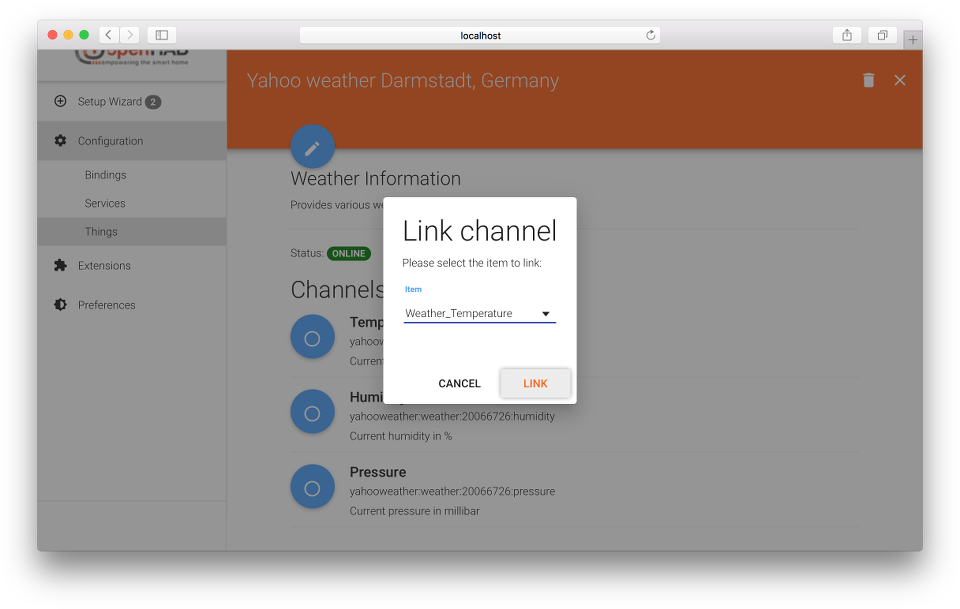Image resolution: width=960 pixels, height=609 pixels.
Task: Open Setup Wizard in sidebar
Action: pyautogui.click(x=132, y=102)
